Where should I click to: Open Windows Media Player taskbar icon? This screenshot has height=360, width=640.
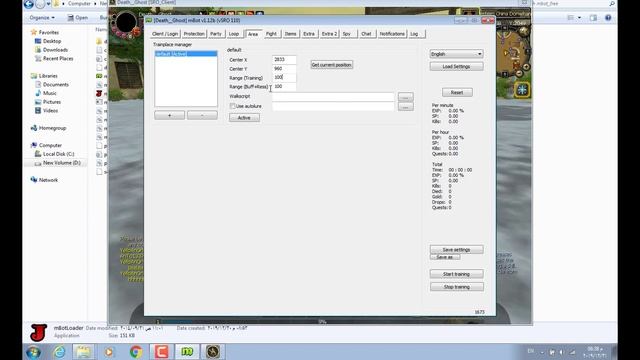109,352
